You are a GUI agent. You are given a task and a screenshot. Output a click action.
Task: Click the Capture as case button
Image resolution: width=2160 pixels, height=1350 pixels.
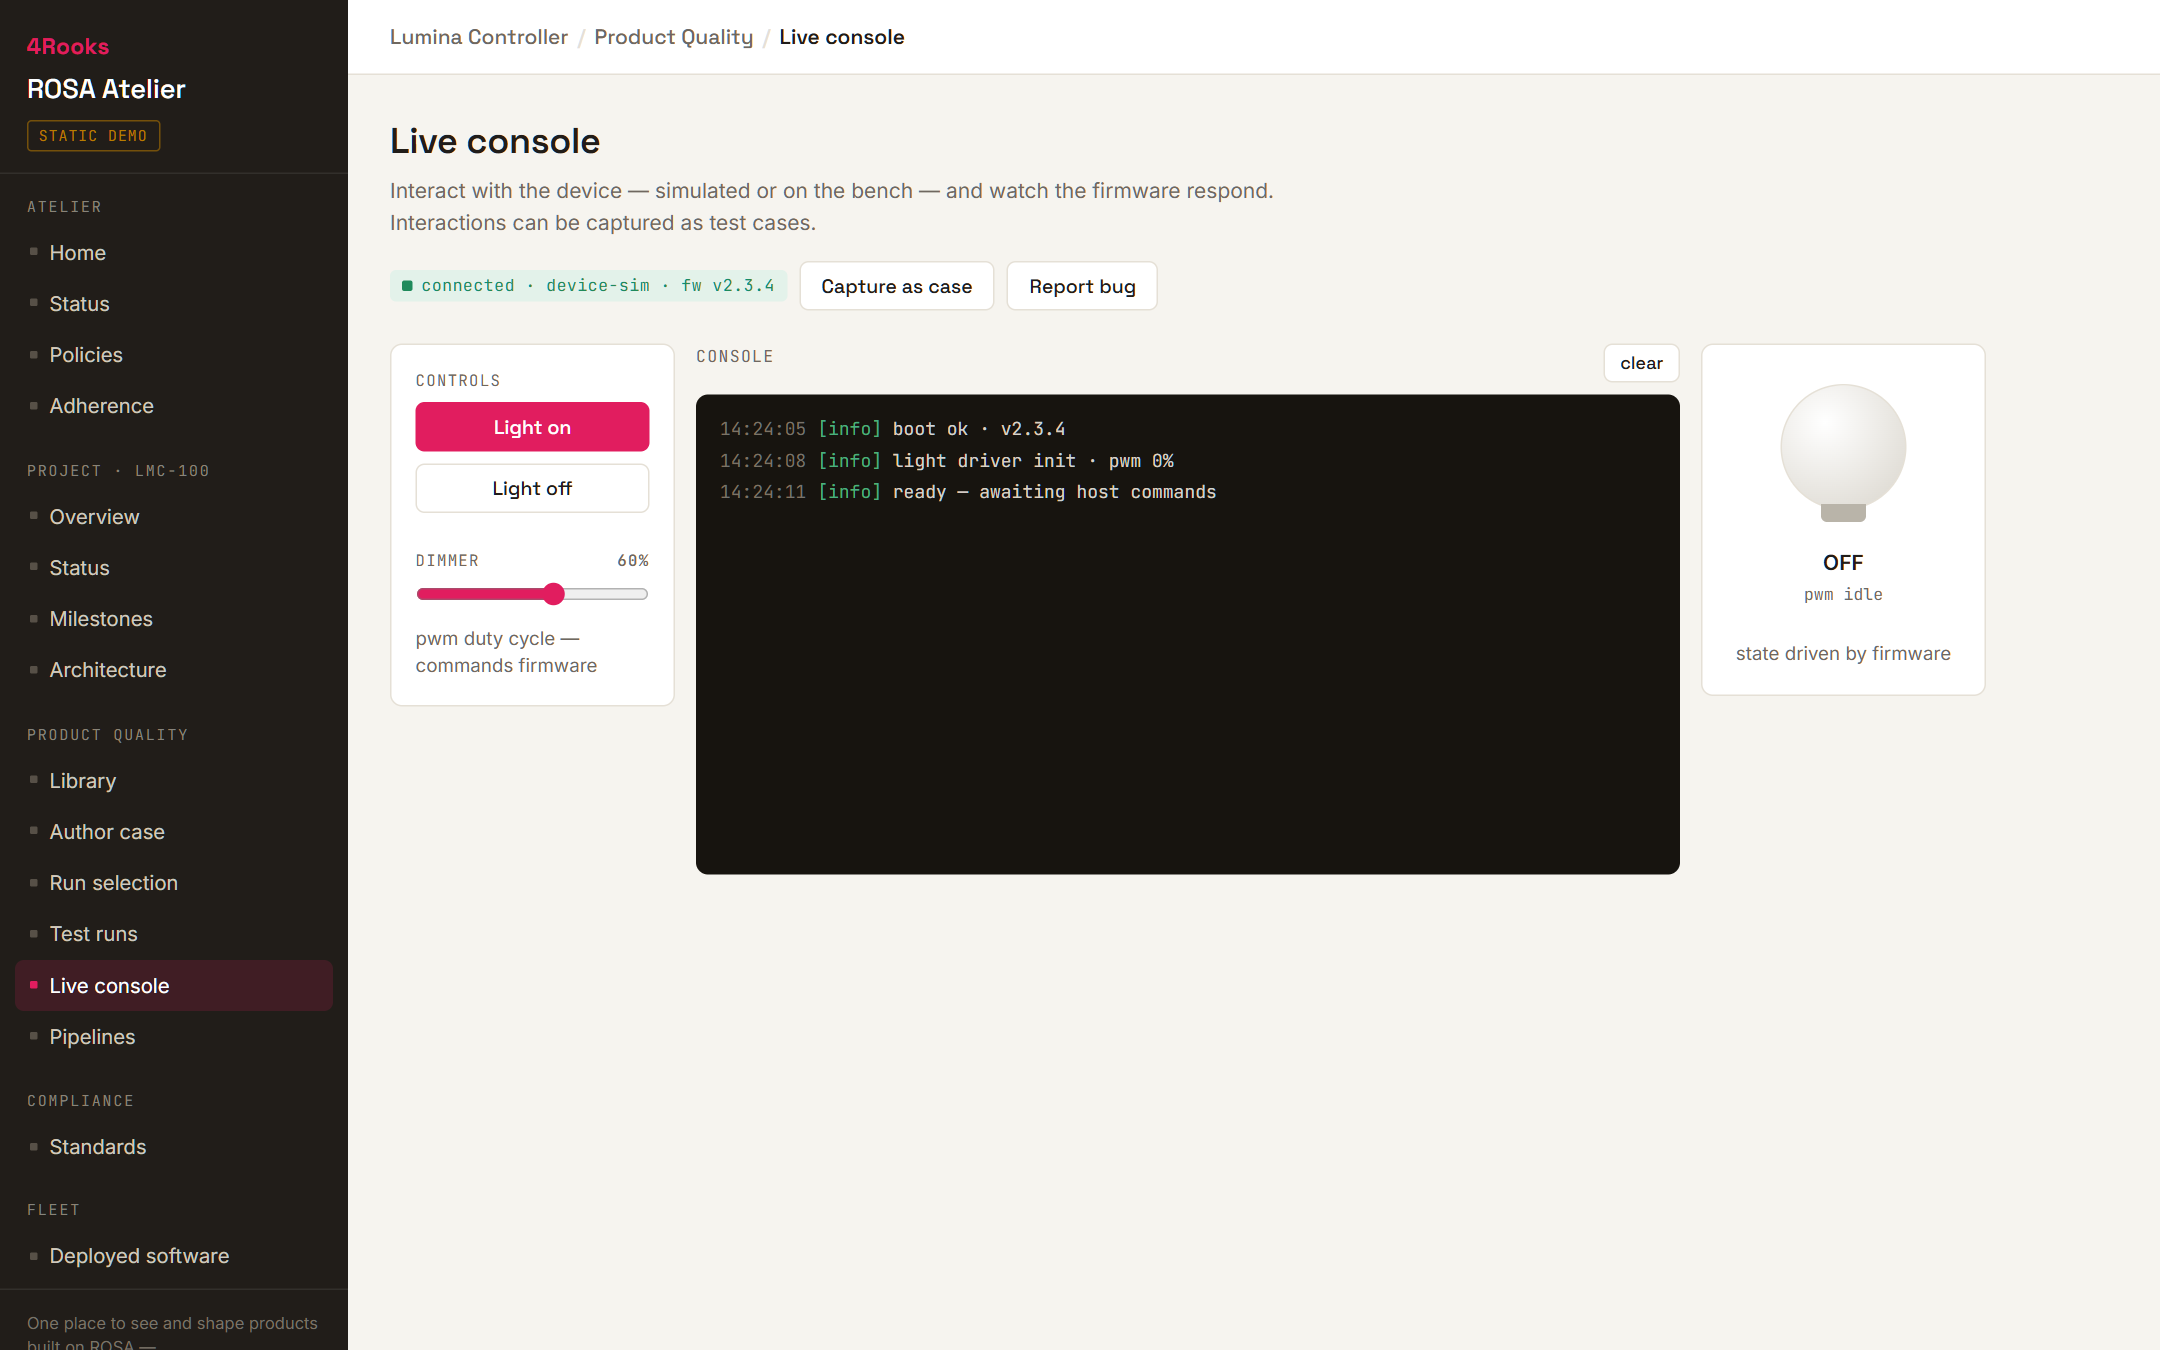pos(897,286)
